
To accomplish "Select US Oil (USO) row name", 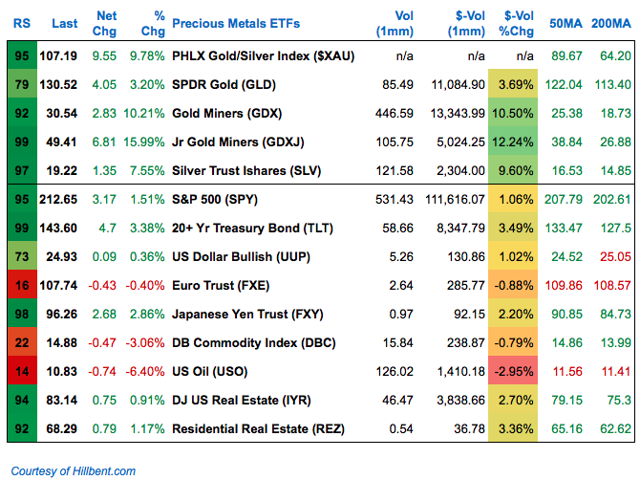I will [x=210, y=371].
